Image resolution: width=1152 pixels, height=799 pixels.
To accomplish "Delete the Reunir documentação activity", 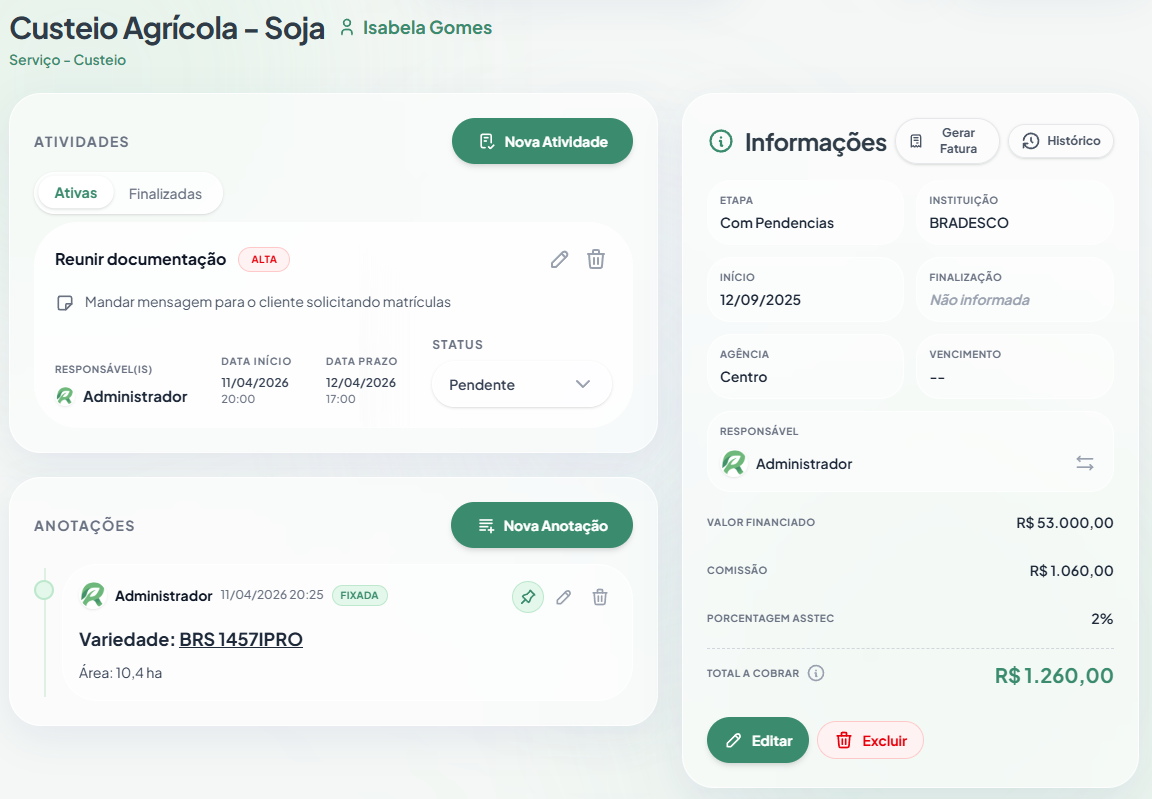I will (x=596, y=259).
